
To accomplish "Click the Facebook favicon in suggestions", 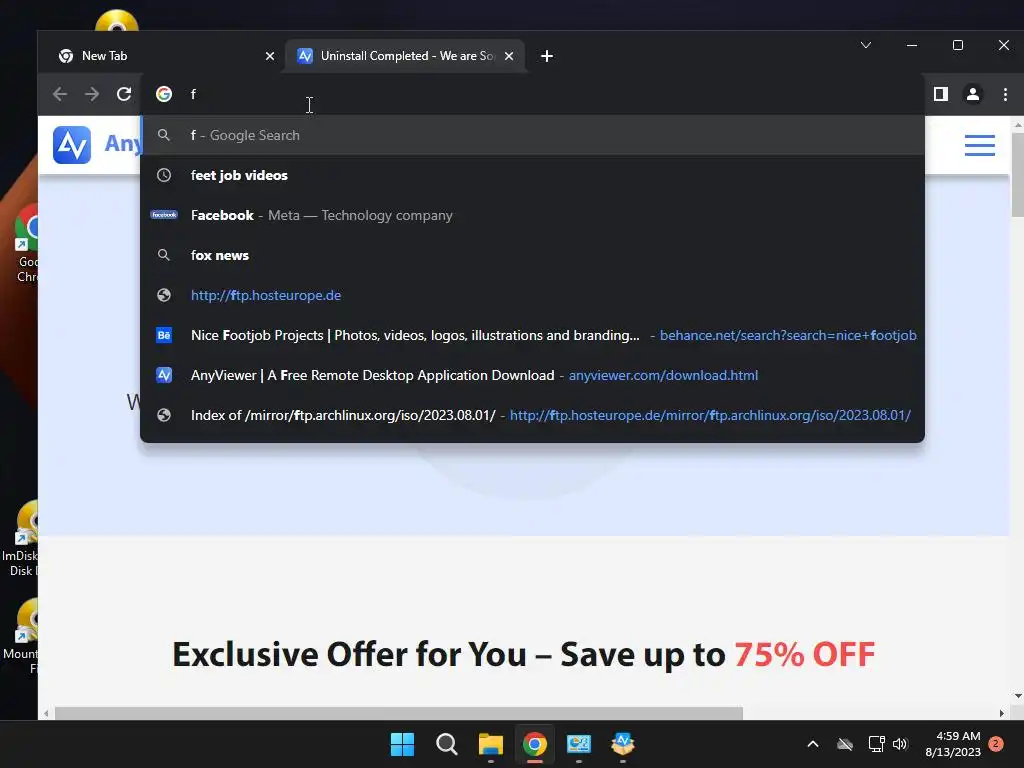I will pos(164,215).
